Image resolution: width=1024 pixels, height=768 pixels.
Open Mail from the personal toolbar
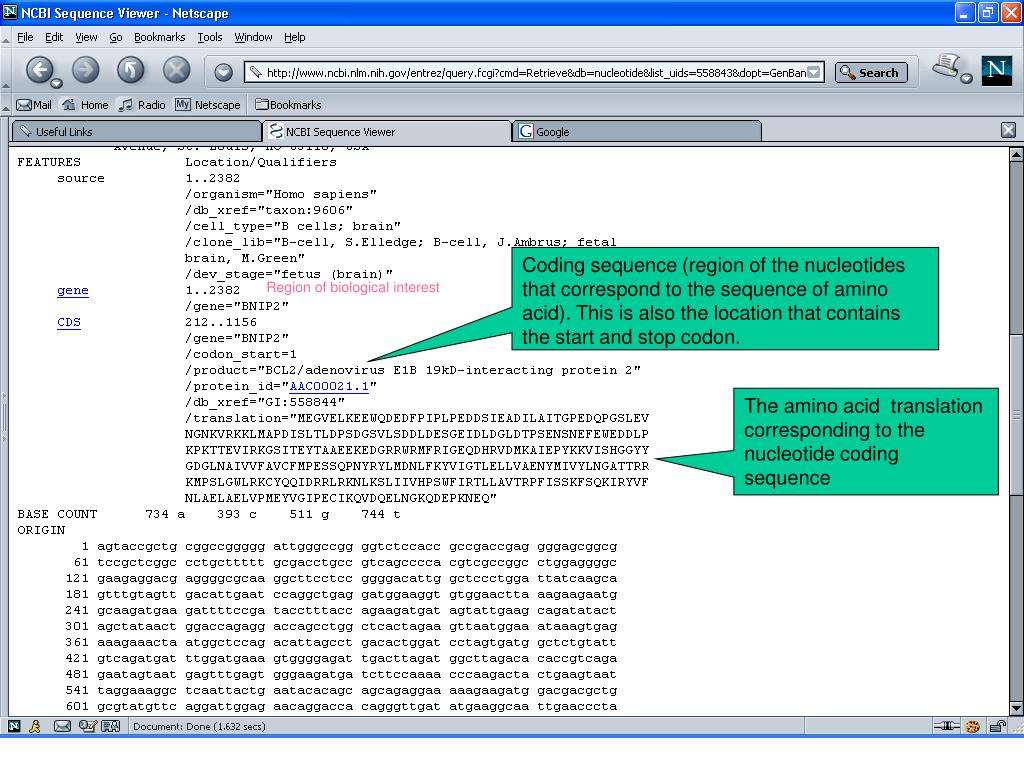pyautogui.click(x=34, y=104)
